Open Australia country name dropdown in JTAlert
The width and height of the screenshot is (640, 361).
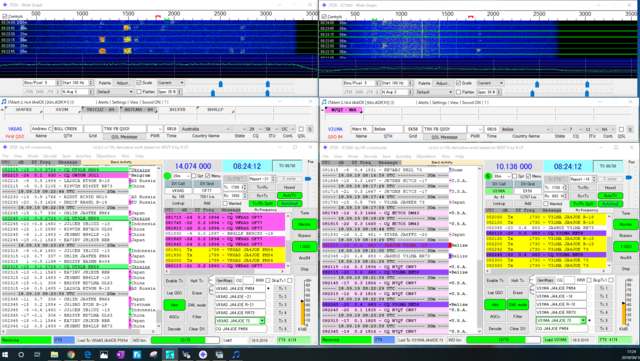[x=206, y=129]
